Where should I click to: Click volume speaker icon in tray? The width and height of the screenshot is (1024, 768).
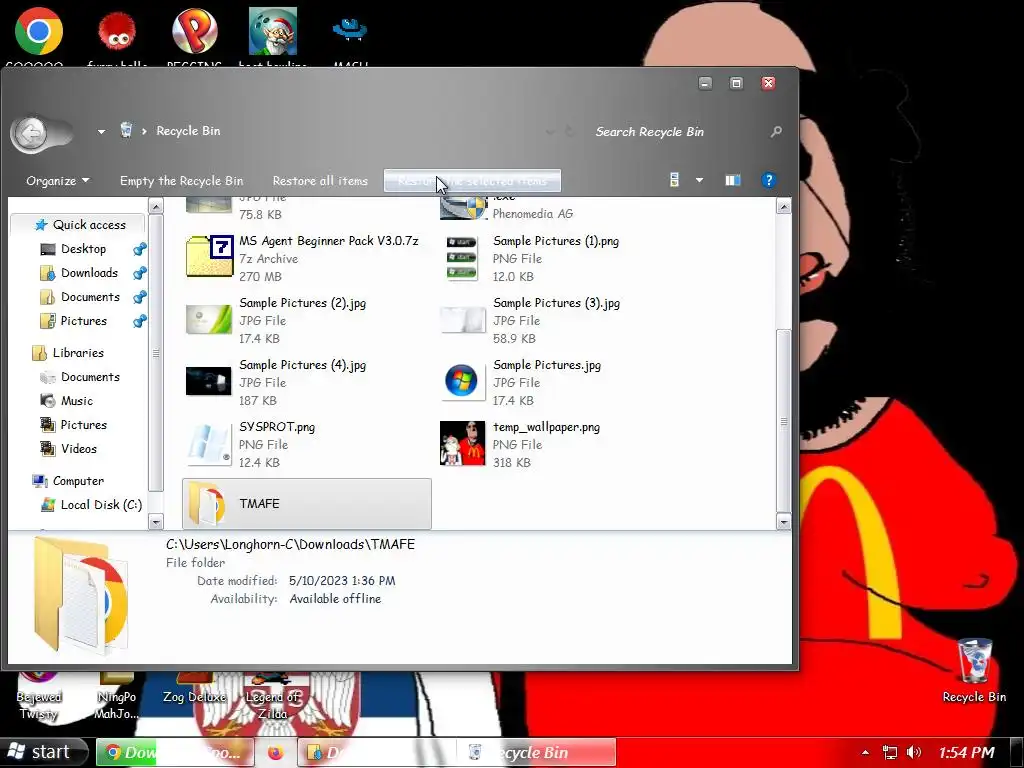click(914, 753)
